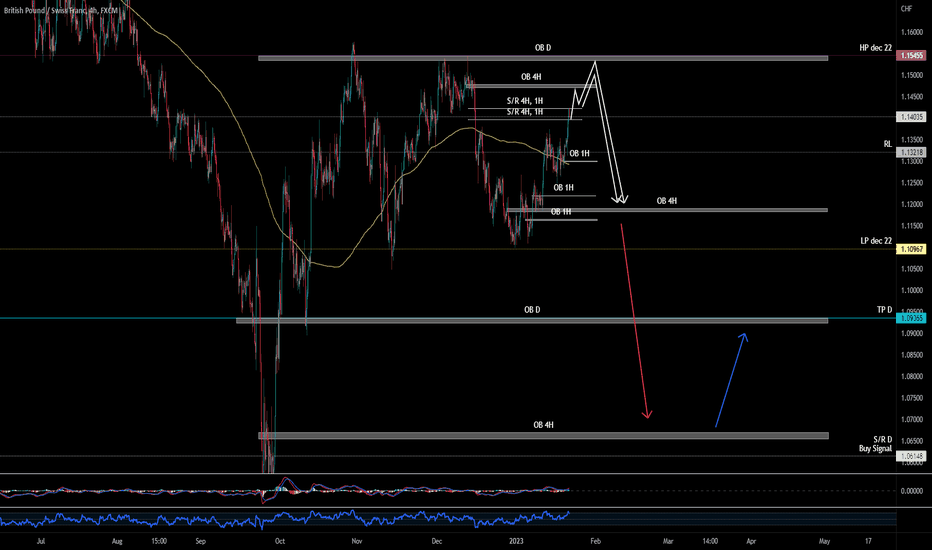Click the Nov time axis label
The image size is (932, 550).
pyautogui.click(x=357, y=541)
